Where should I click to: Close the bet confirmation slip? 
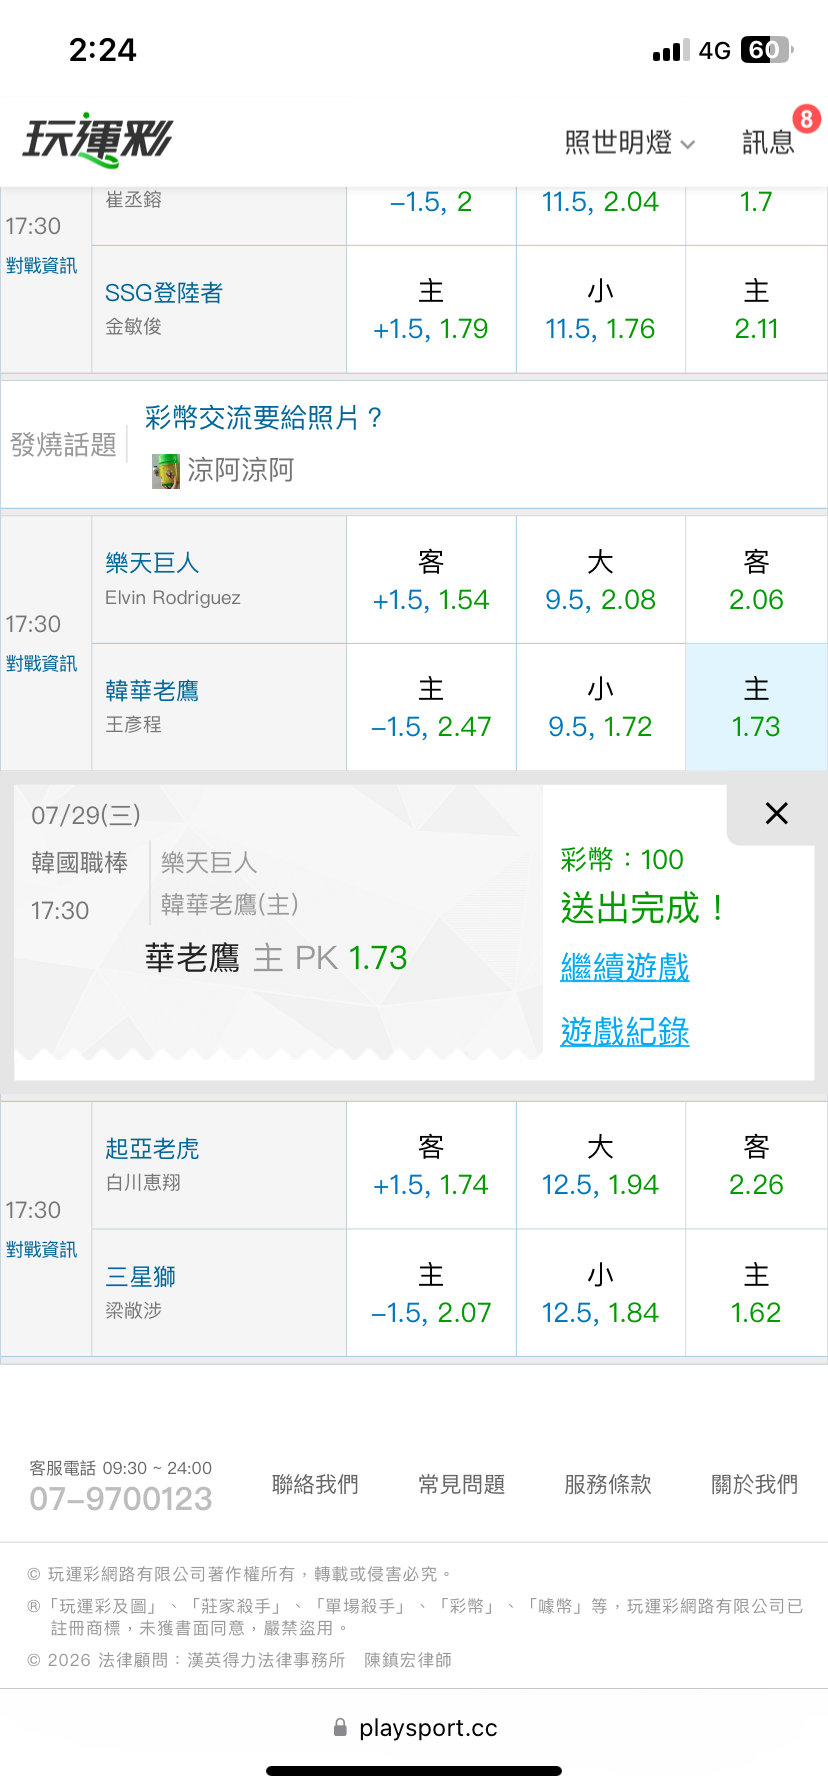pyautogui.click(x=776, y=813)
